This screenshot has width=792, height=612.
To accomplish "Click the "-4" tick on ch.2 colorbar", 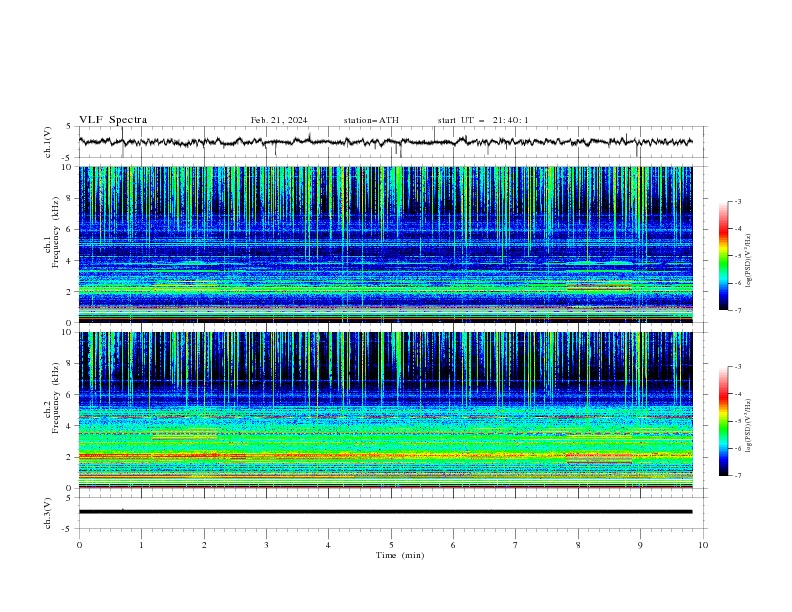I will (x=737, y=394).
